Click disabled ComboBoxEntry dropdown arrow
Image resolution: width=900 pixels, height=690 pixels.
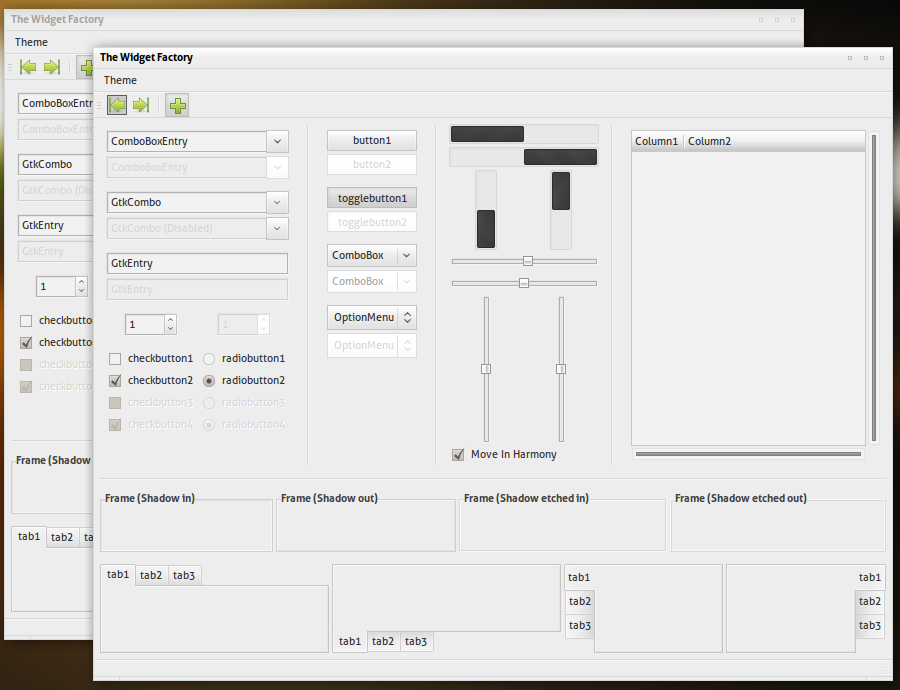(x=277, y=168)
